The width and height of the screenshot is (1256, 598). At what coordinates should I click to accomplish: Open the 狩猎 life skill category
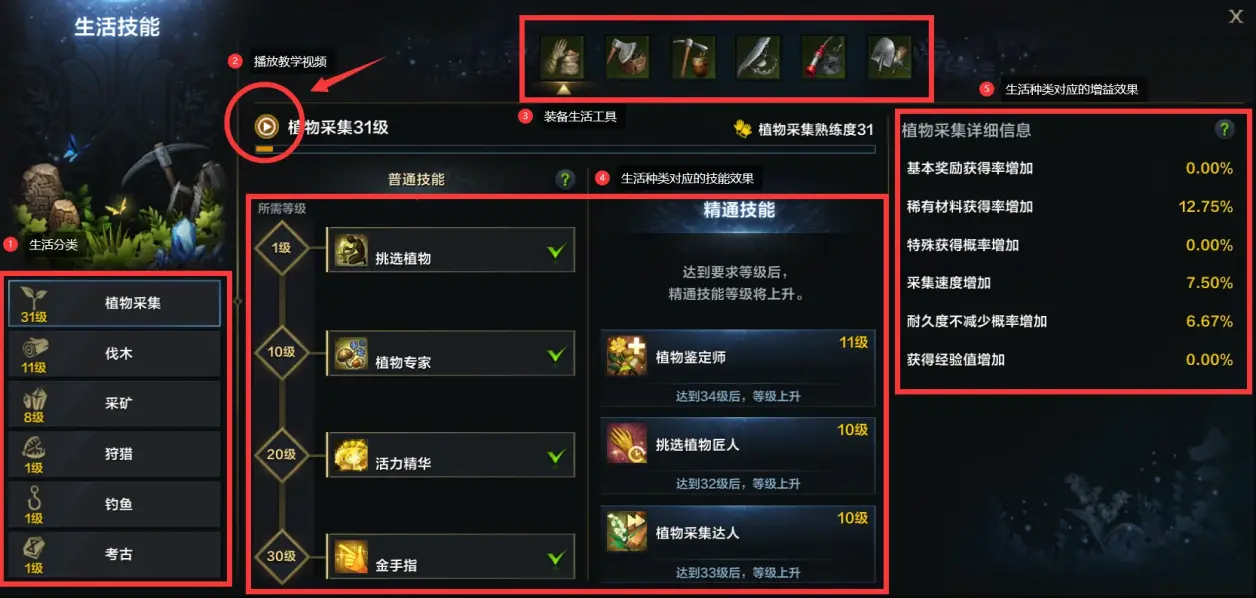[x=114, y=453]
